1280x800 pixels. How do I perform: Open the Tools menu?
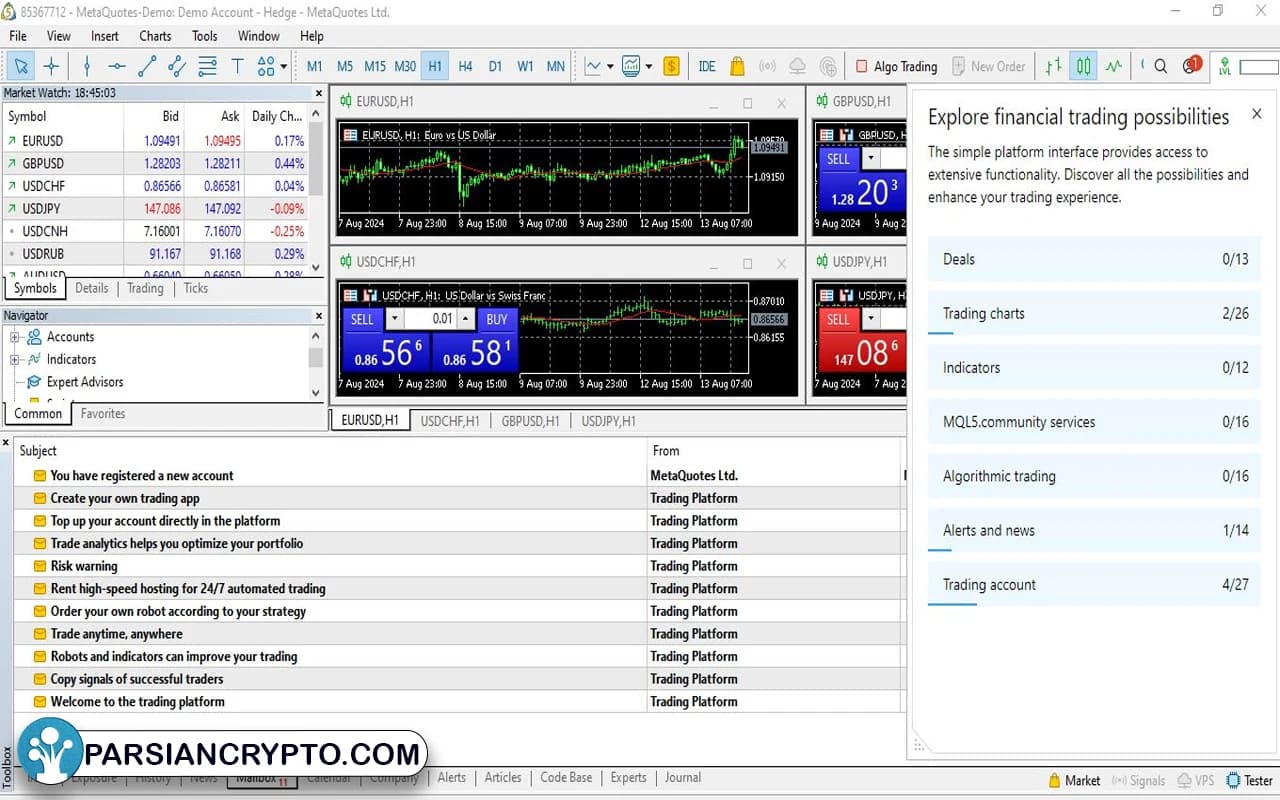pyautogui.click(x=205, y=36)
